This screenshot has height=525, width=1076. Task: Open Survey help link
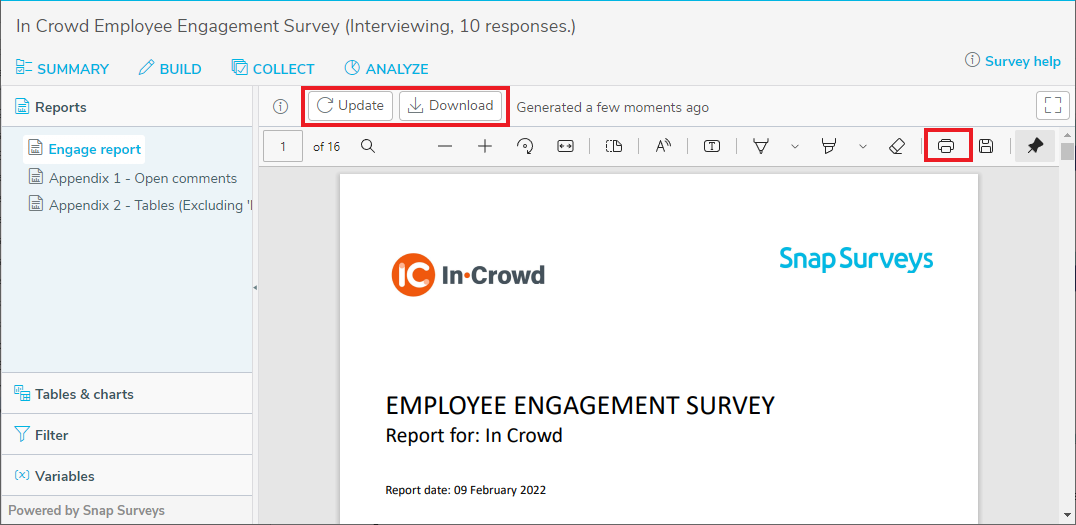coord(1013,61)
